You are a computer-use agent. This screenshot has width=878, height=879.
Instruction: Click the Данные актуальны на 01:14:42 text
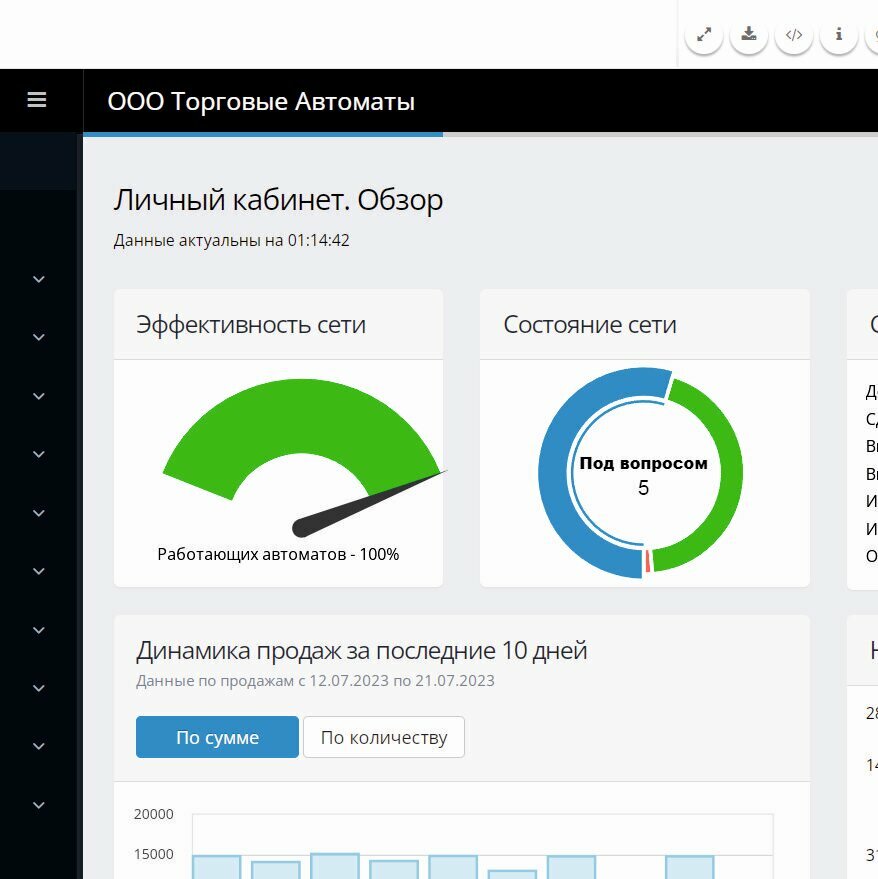click(231, 240)
